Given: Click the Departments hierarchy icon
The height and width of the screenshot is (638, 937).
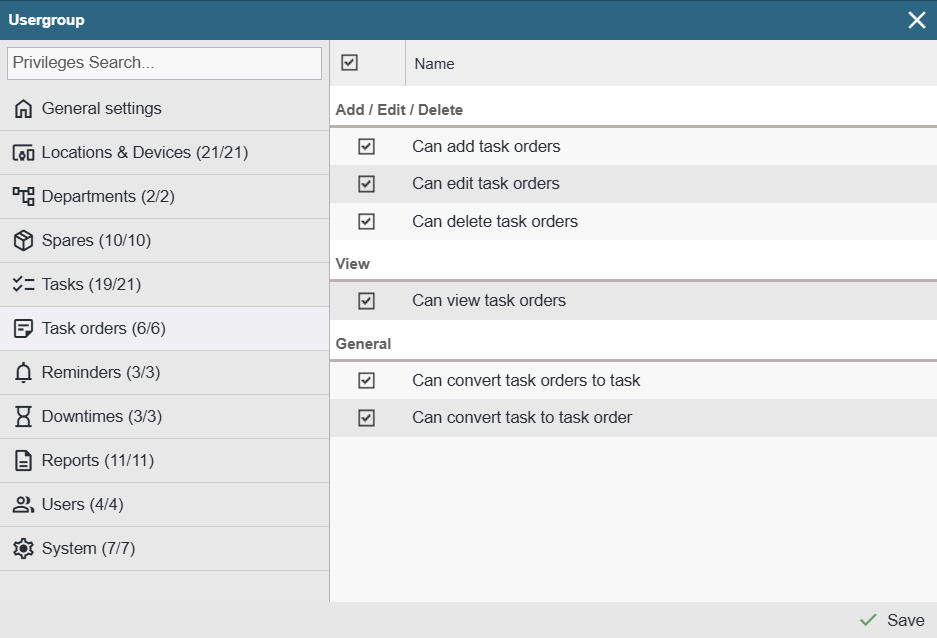Looking at the screenshot, I should pos(23,197).
